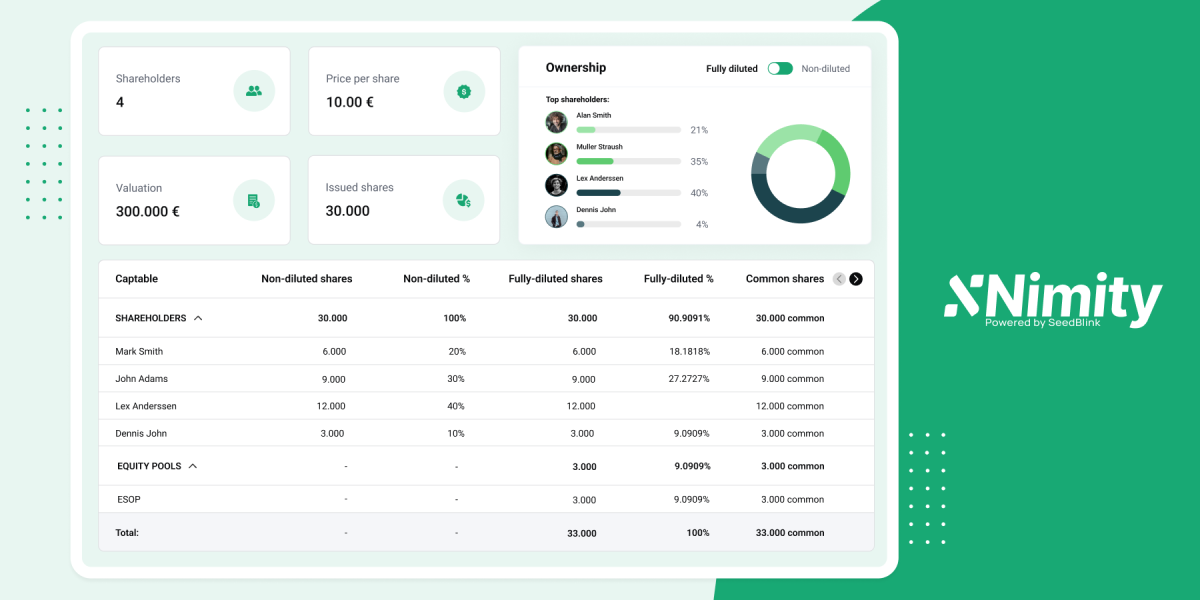1200x600 pixels.
Task: Click the 10.00 € price value
Action: pyautogui.click(x=350, y=102)
